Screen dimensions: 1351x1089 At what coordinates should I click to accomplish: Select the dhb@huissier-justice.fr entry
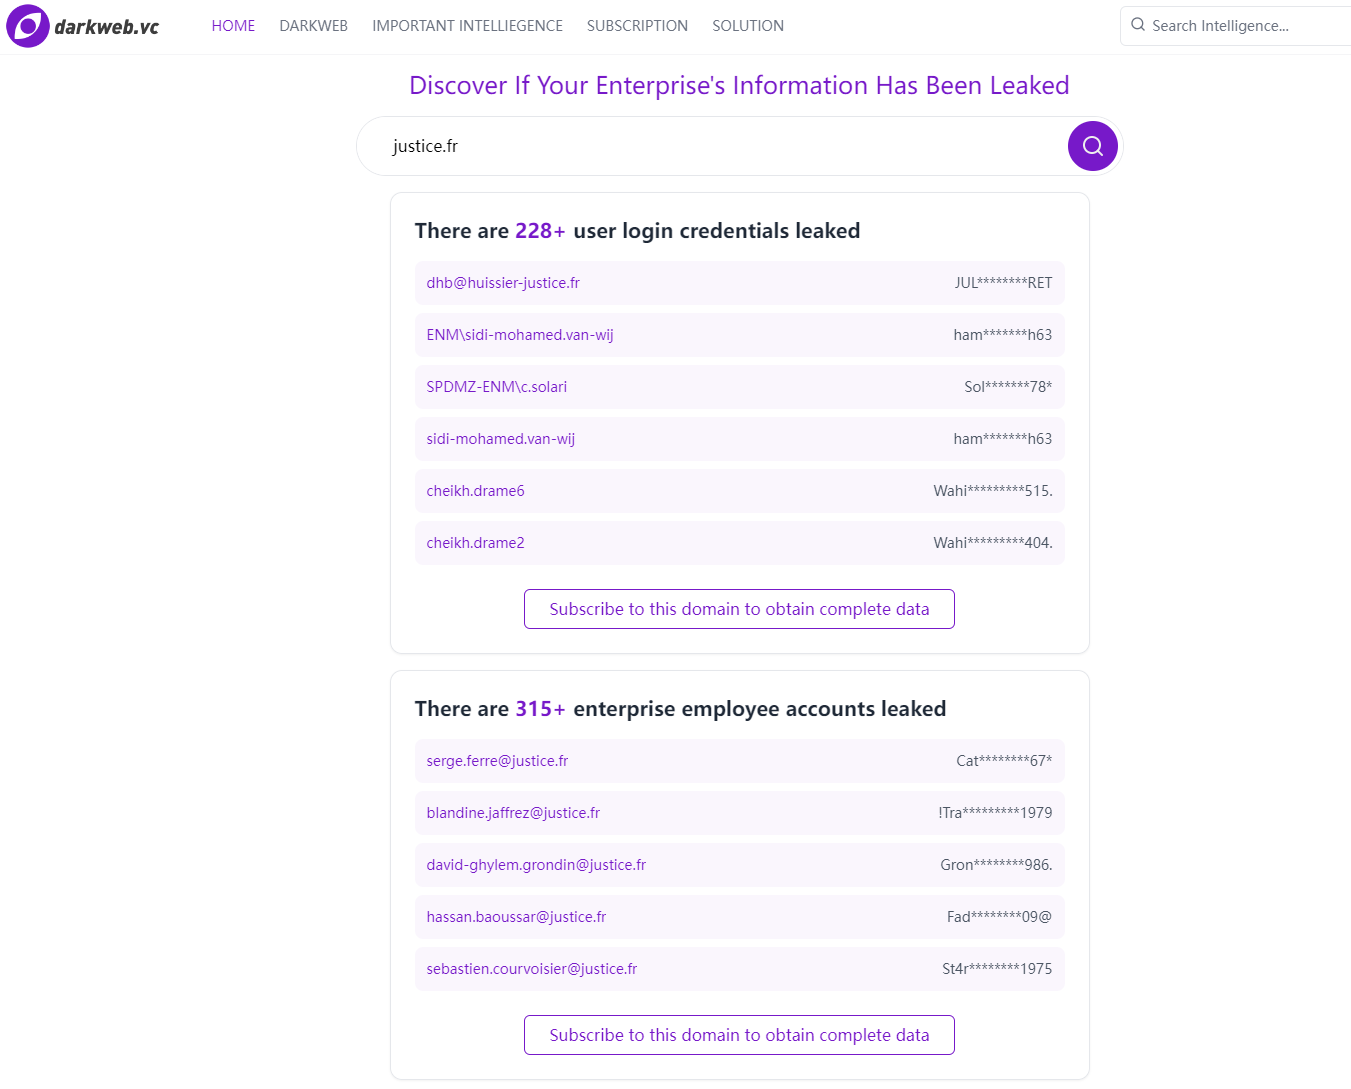tap(739, 283)
